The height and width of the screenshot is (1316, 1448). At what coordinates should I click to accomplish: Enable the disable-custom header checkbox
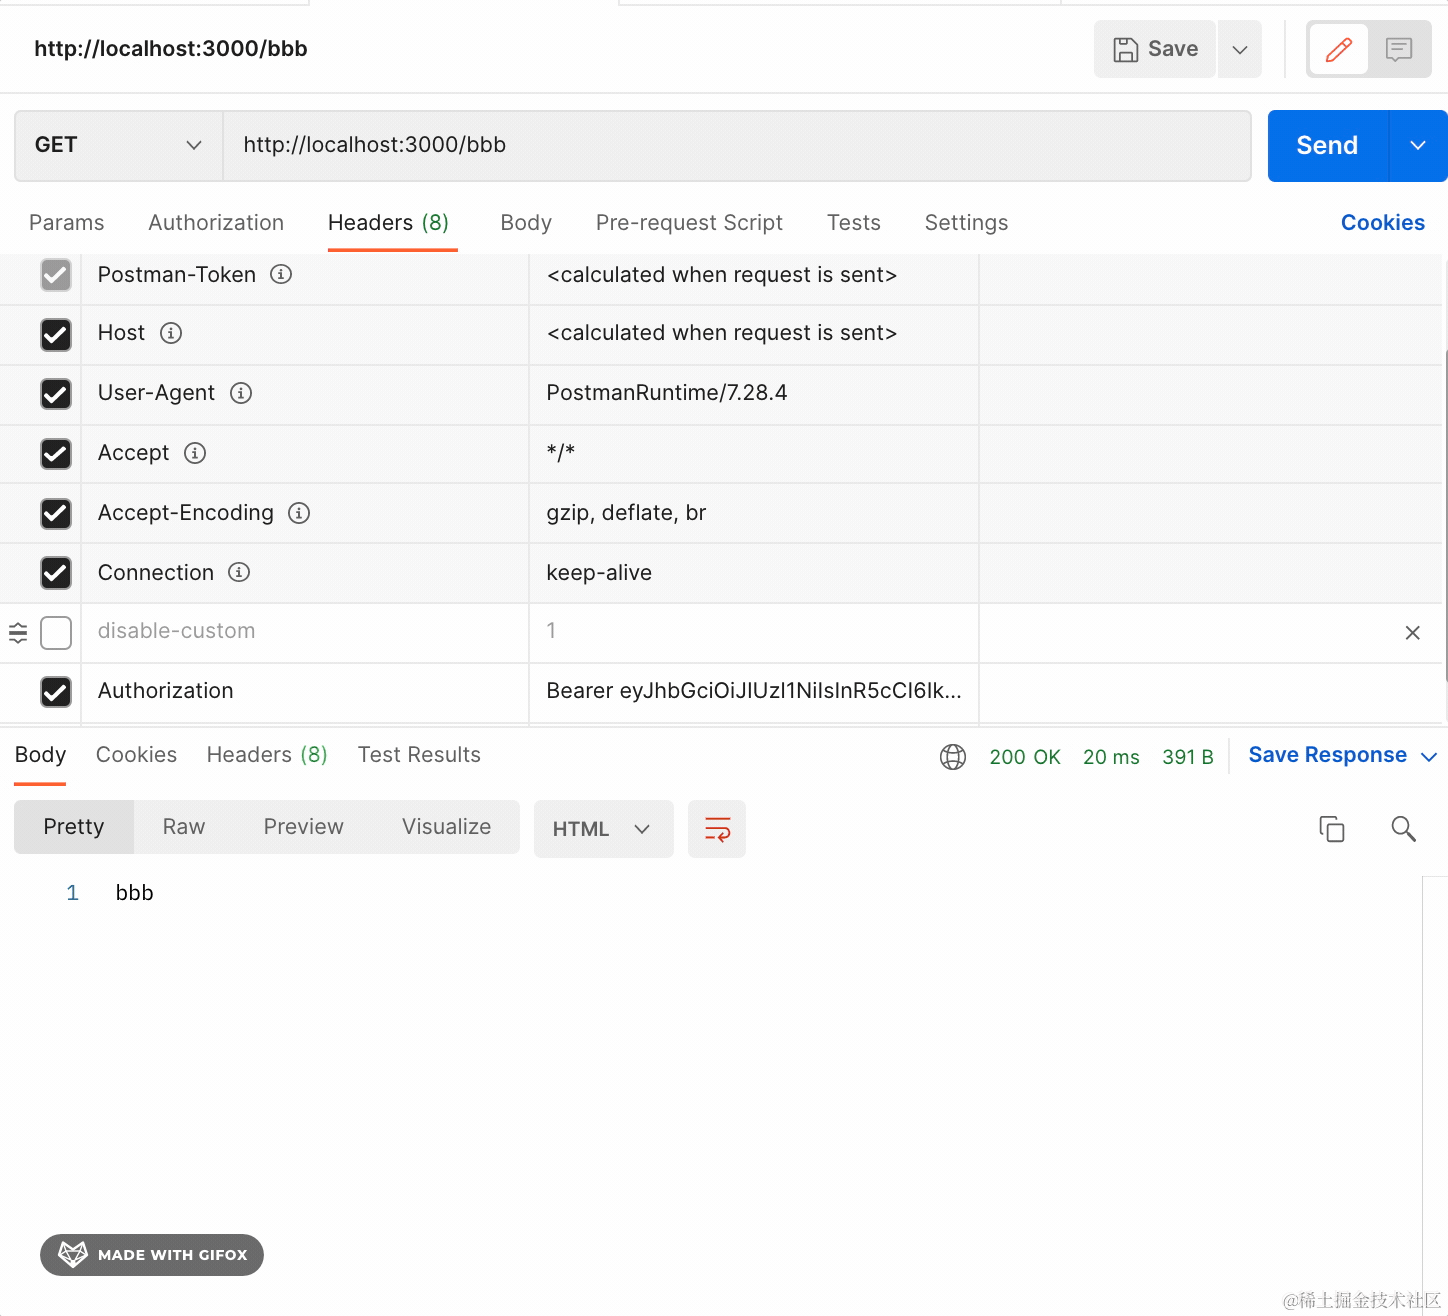point(56,633)
